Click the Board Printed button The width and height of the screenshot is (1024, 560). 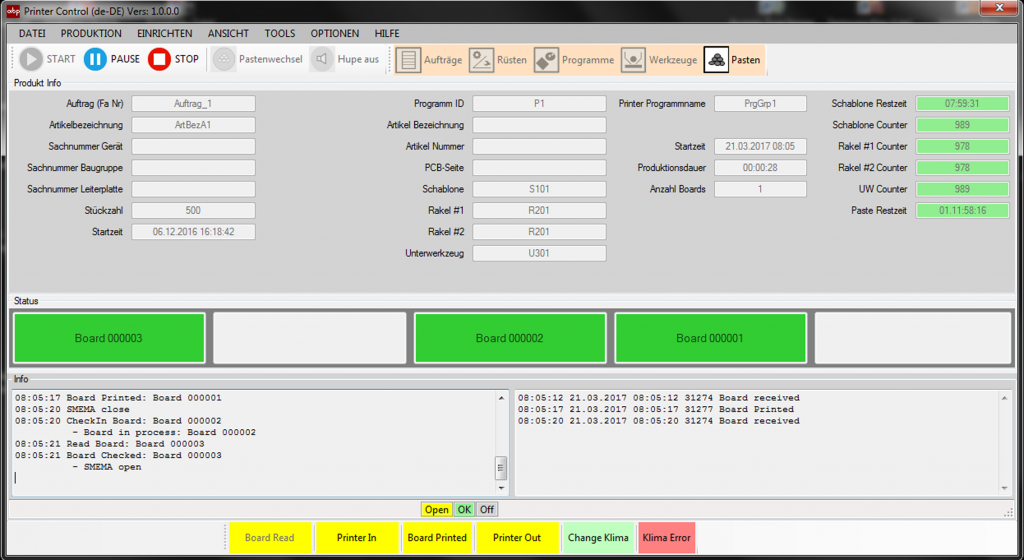point(437,538)
